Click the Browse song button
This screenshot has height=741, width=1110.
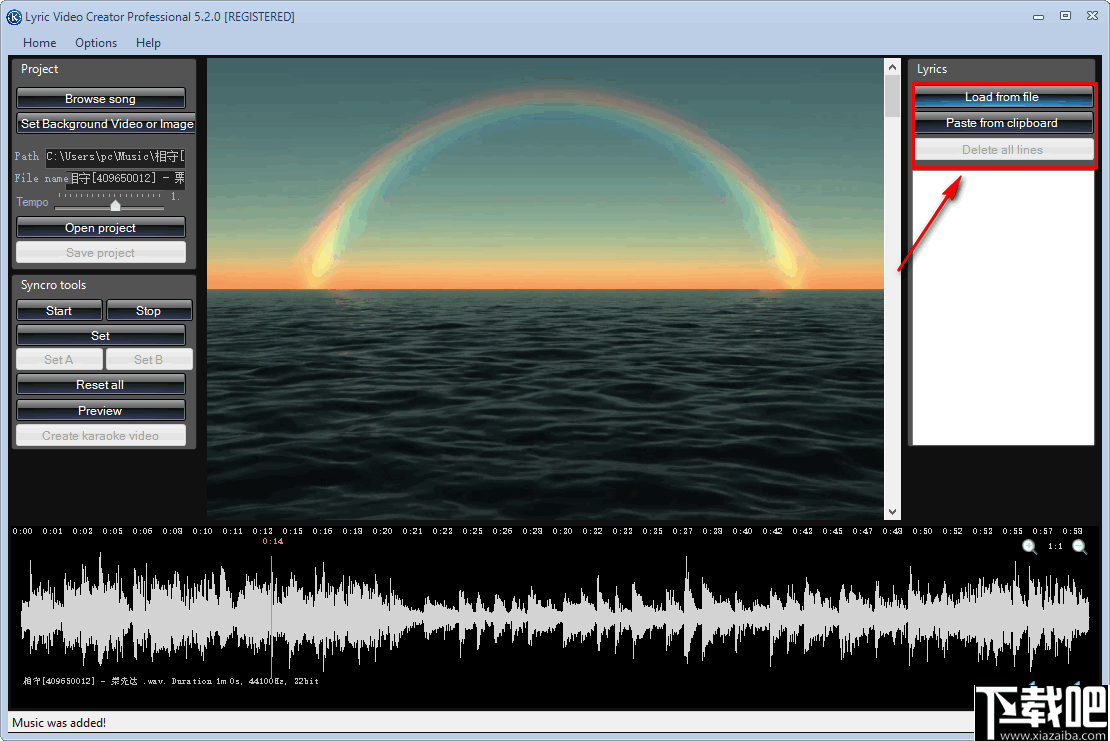pyautogui.click(x=101, y=98)
